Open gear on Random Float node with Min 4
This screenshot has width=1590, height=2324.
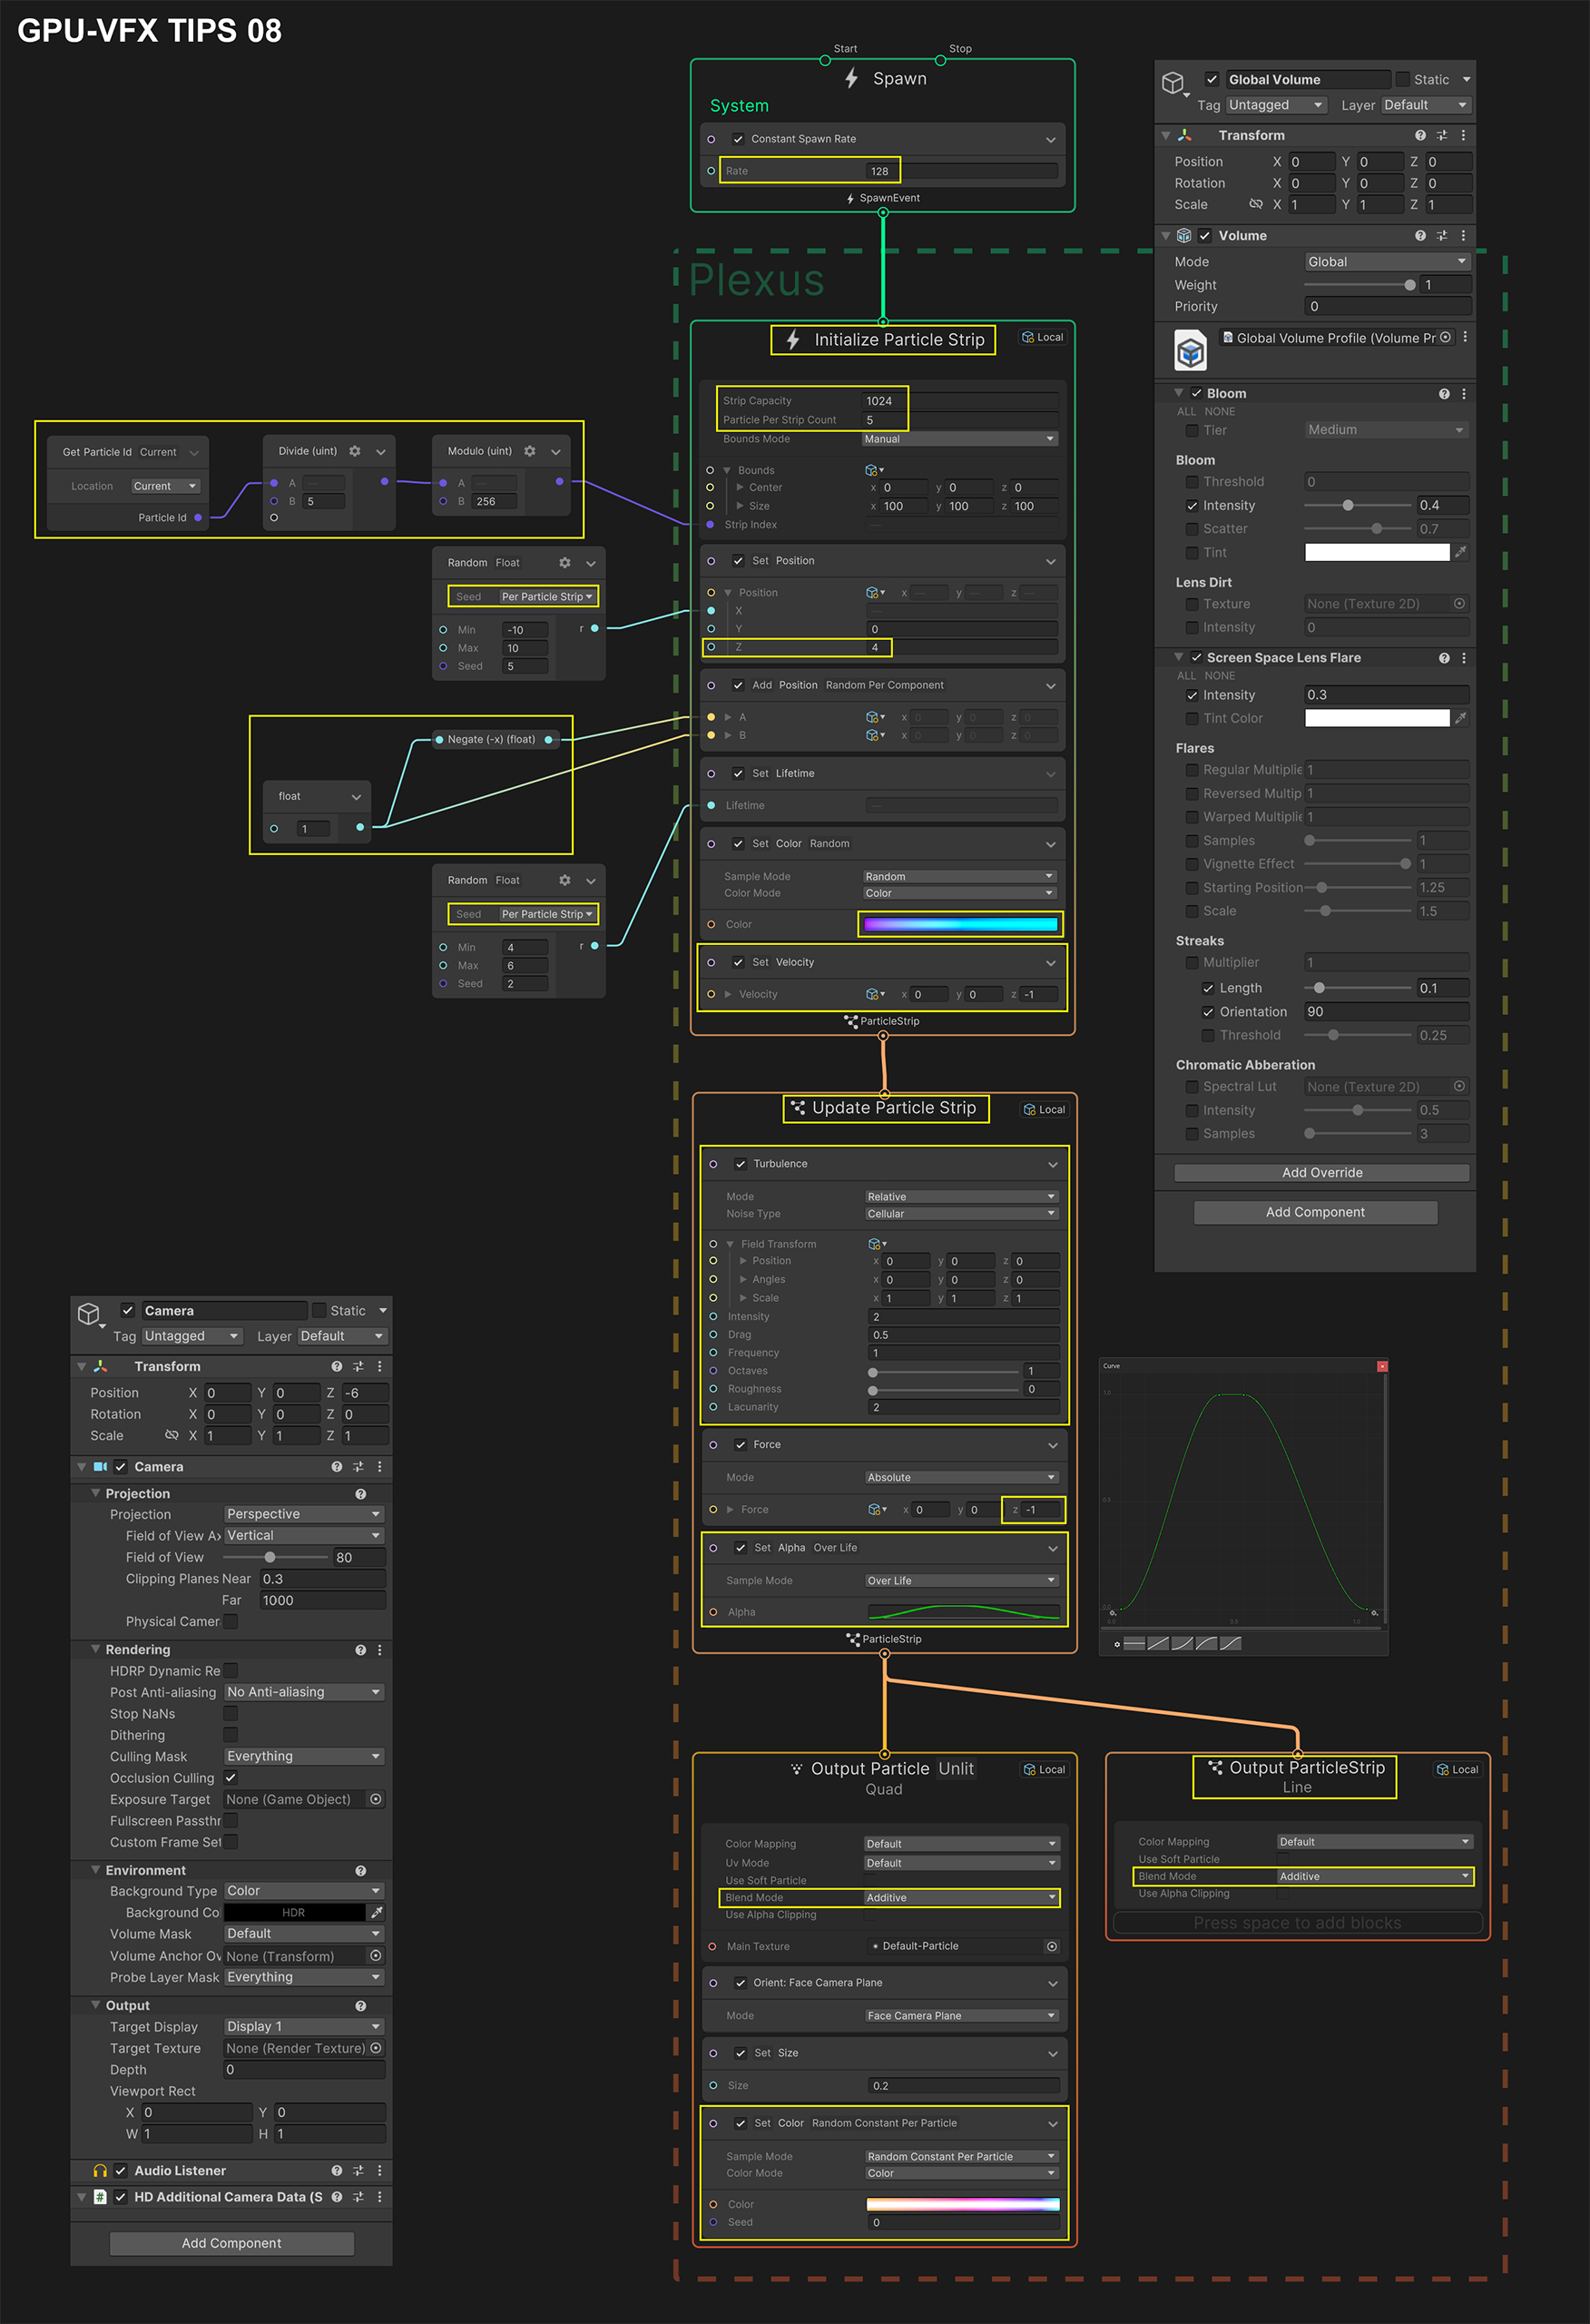point(565,880)
